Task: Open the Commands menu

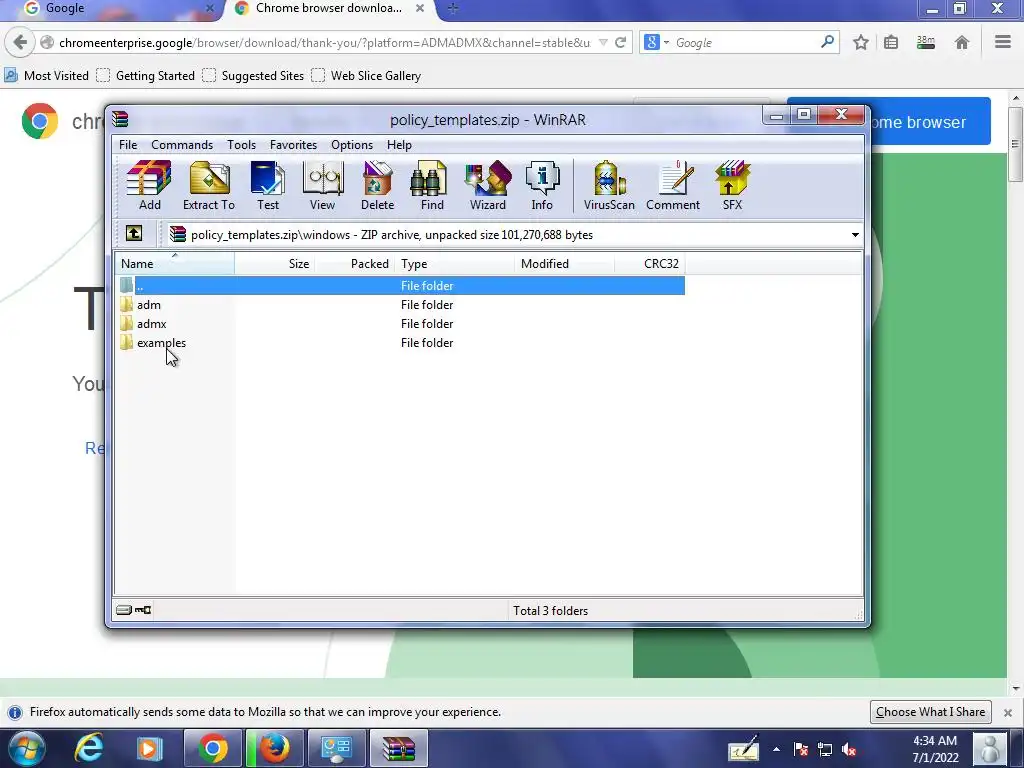Action: coord(182,145)
